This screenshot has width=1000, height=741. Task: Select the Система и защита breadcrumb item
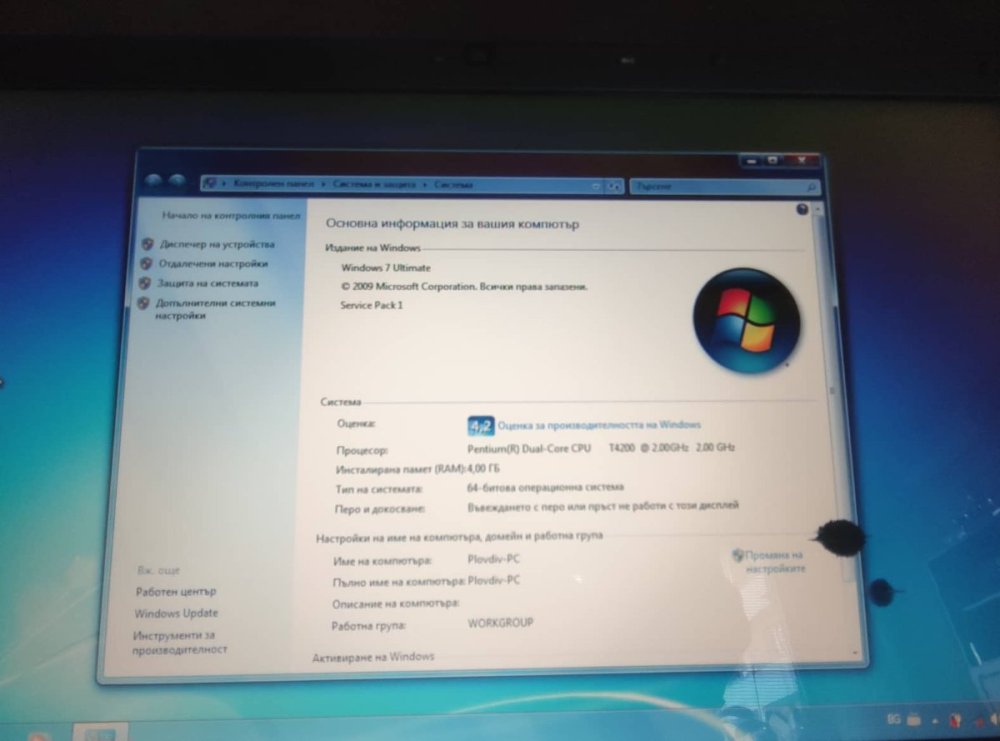(x=376, y=185)
